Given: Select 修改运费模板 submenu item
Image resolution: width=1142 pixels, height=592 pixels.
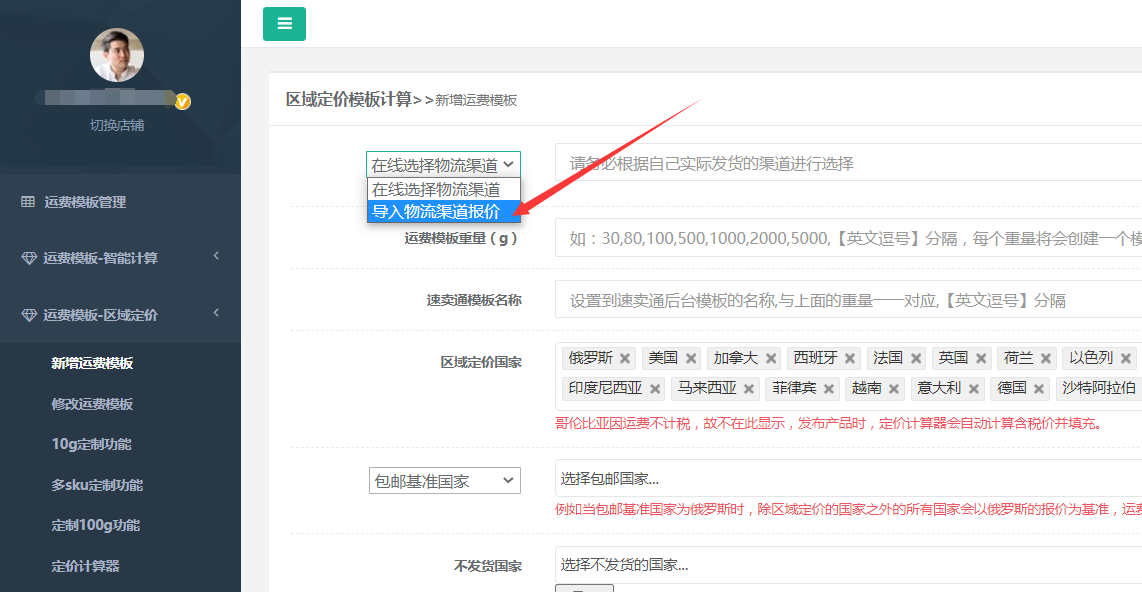Looking at the screenshot, I should 92,403.
